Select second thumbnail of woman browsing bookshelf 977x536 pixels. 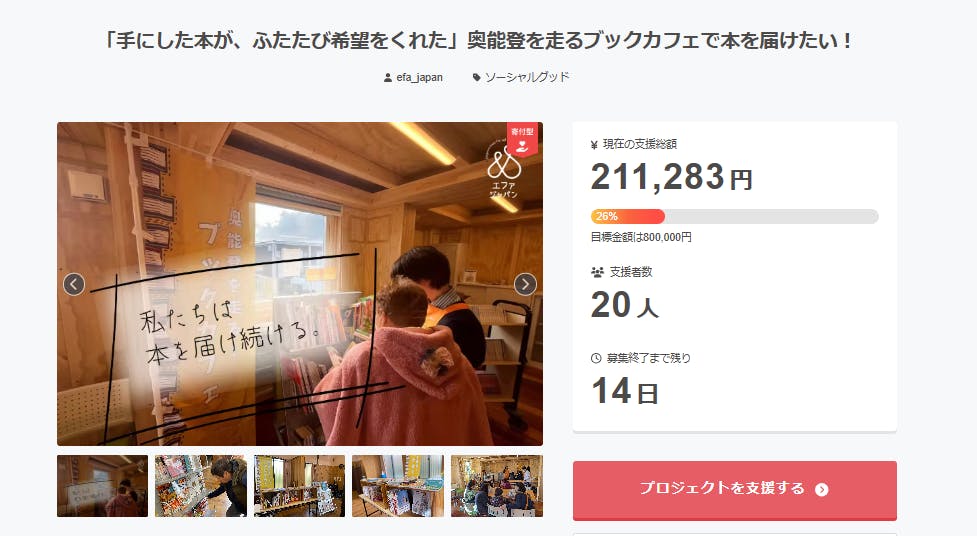point(201,486)
